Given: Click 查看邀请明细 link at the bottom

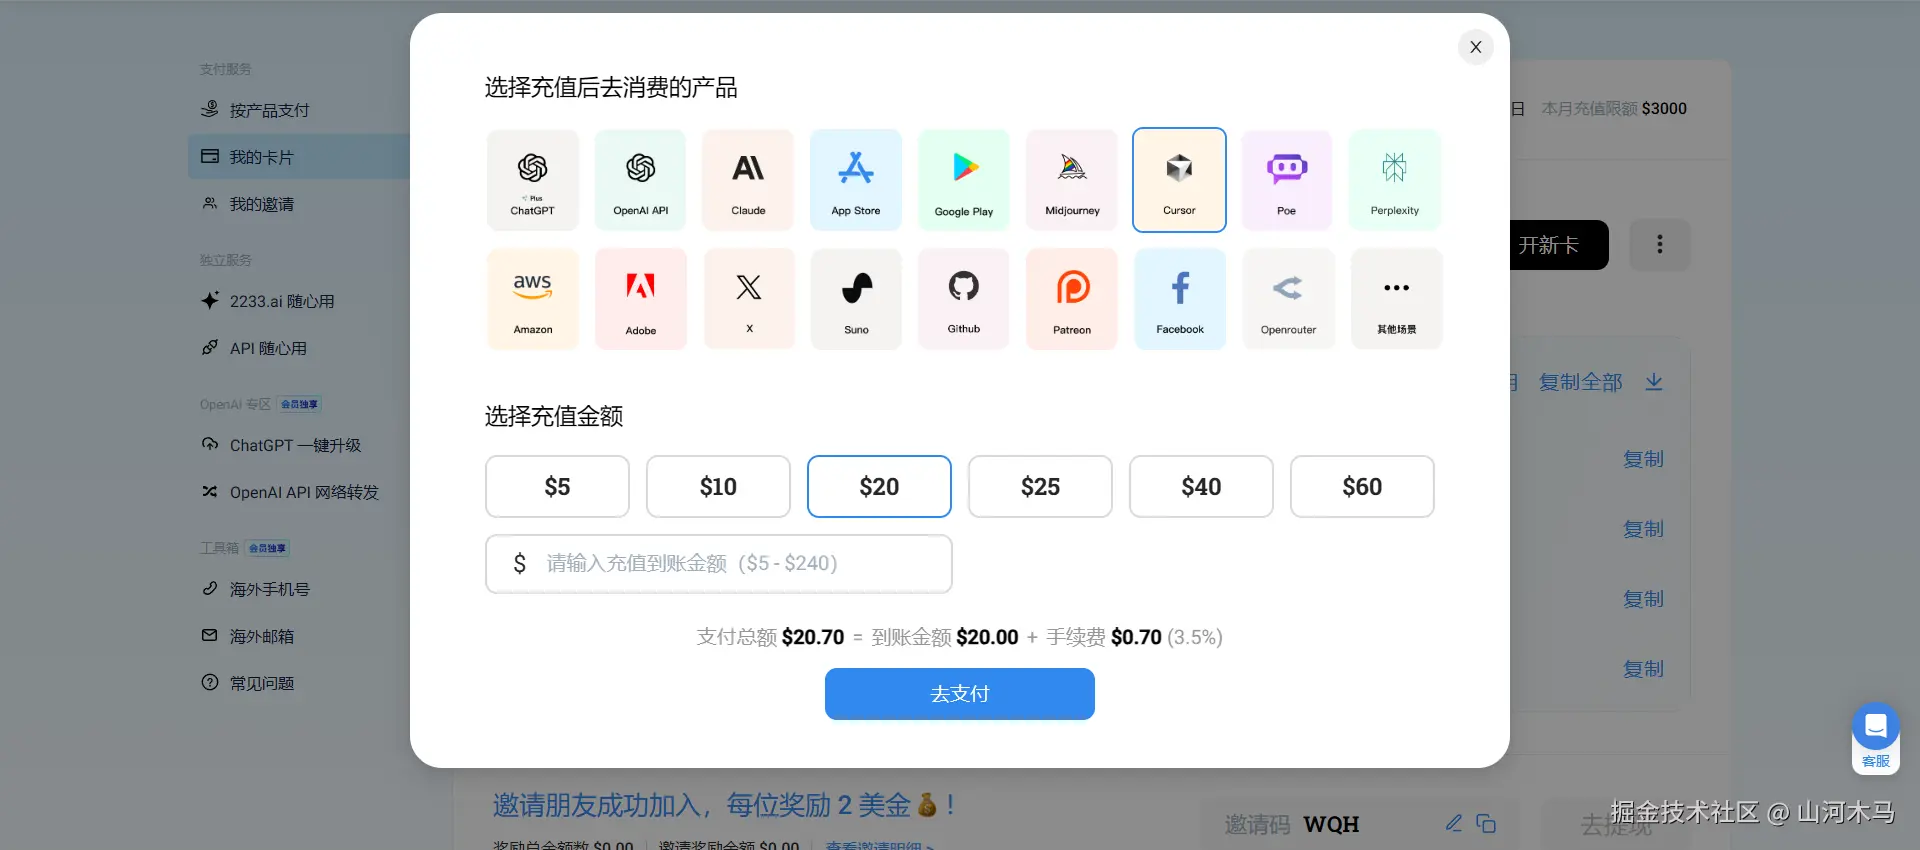Looking at the screenshot, I should point(880,844).
